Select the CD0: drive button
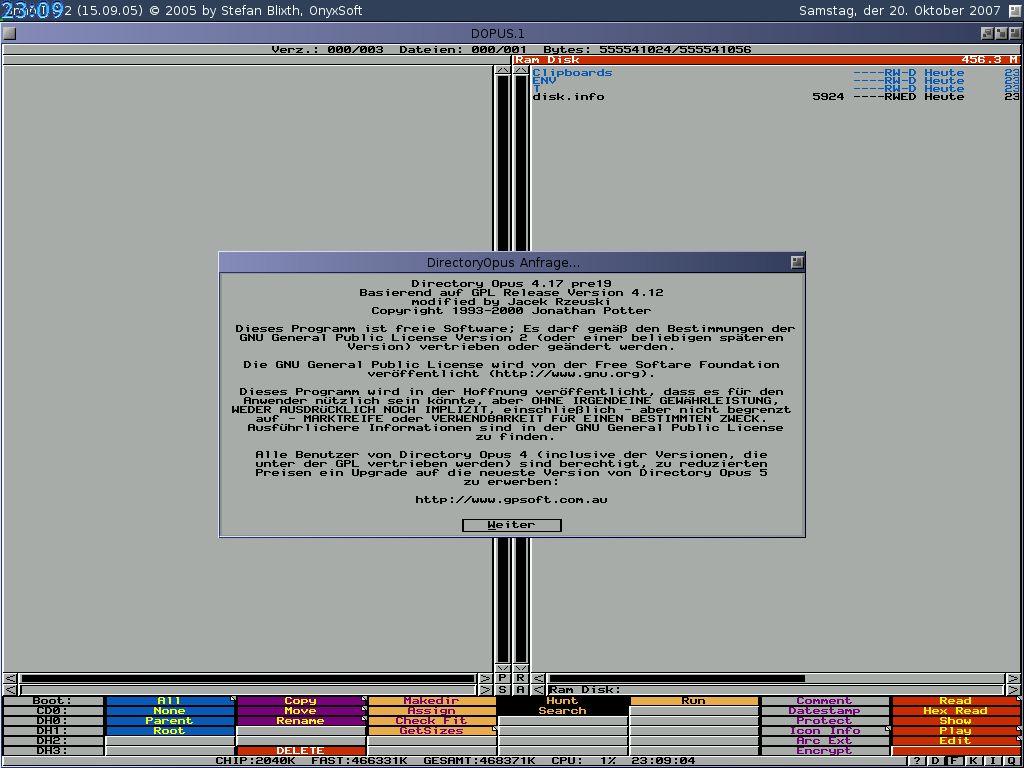1024x768 pixels. [x=53, y=711]
